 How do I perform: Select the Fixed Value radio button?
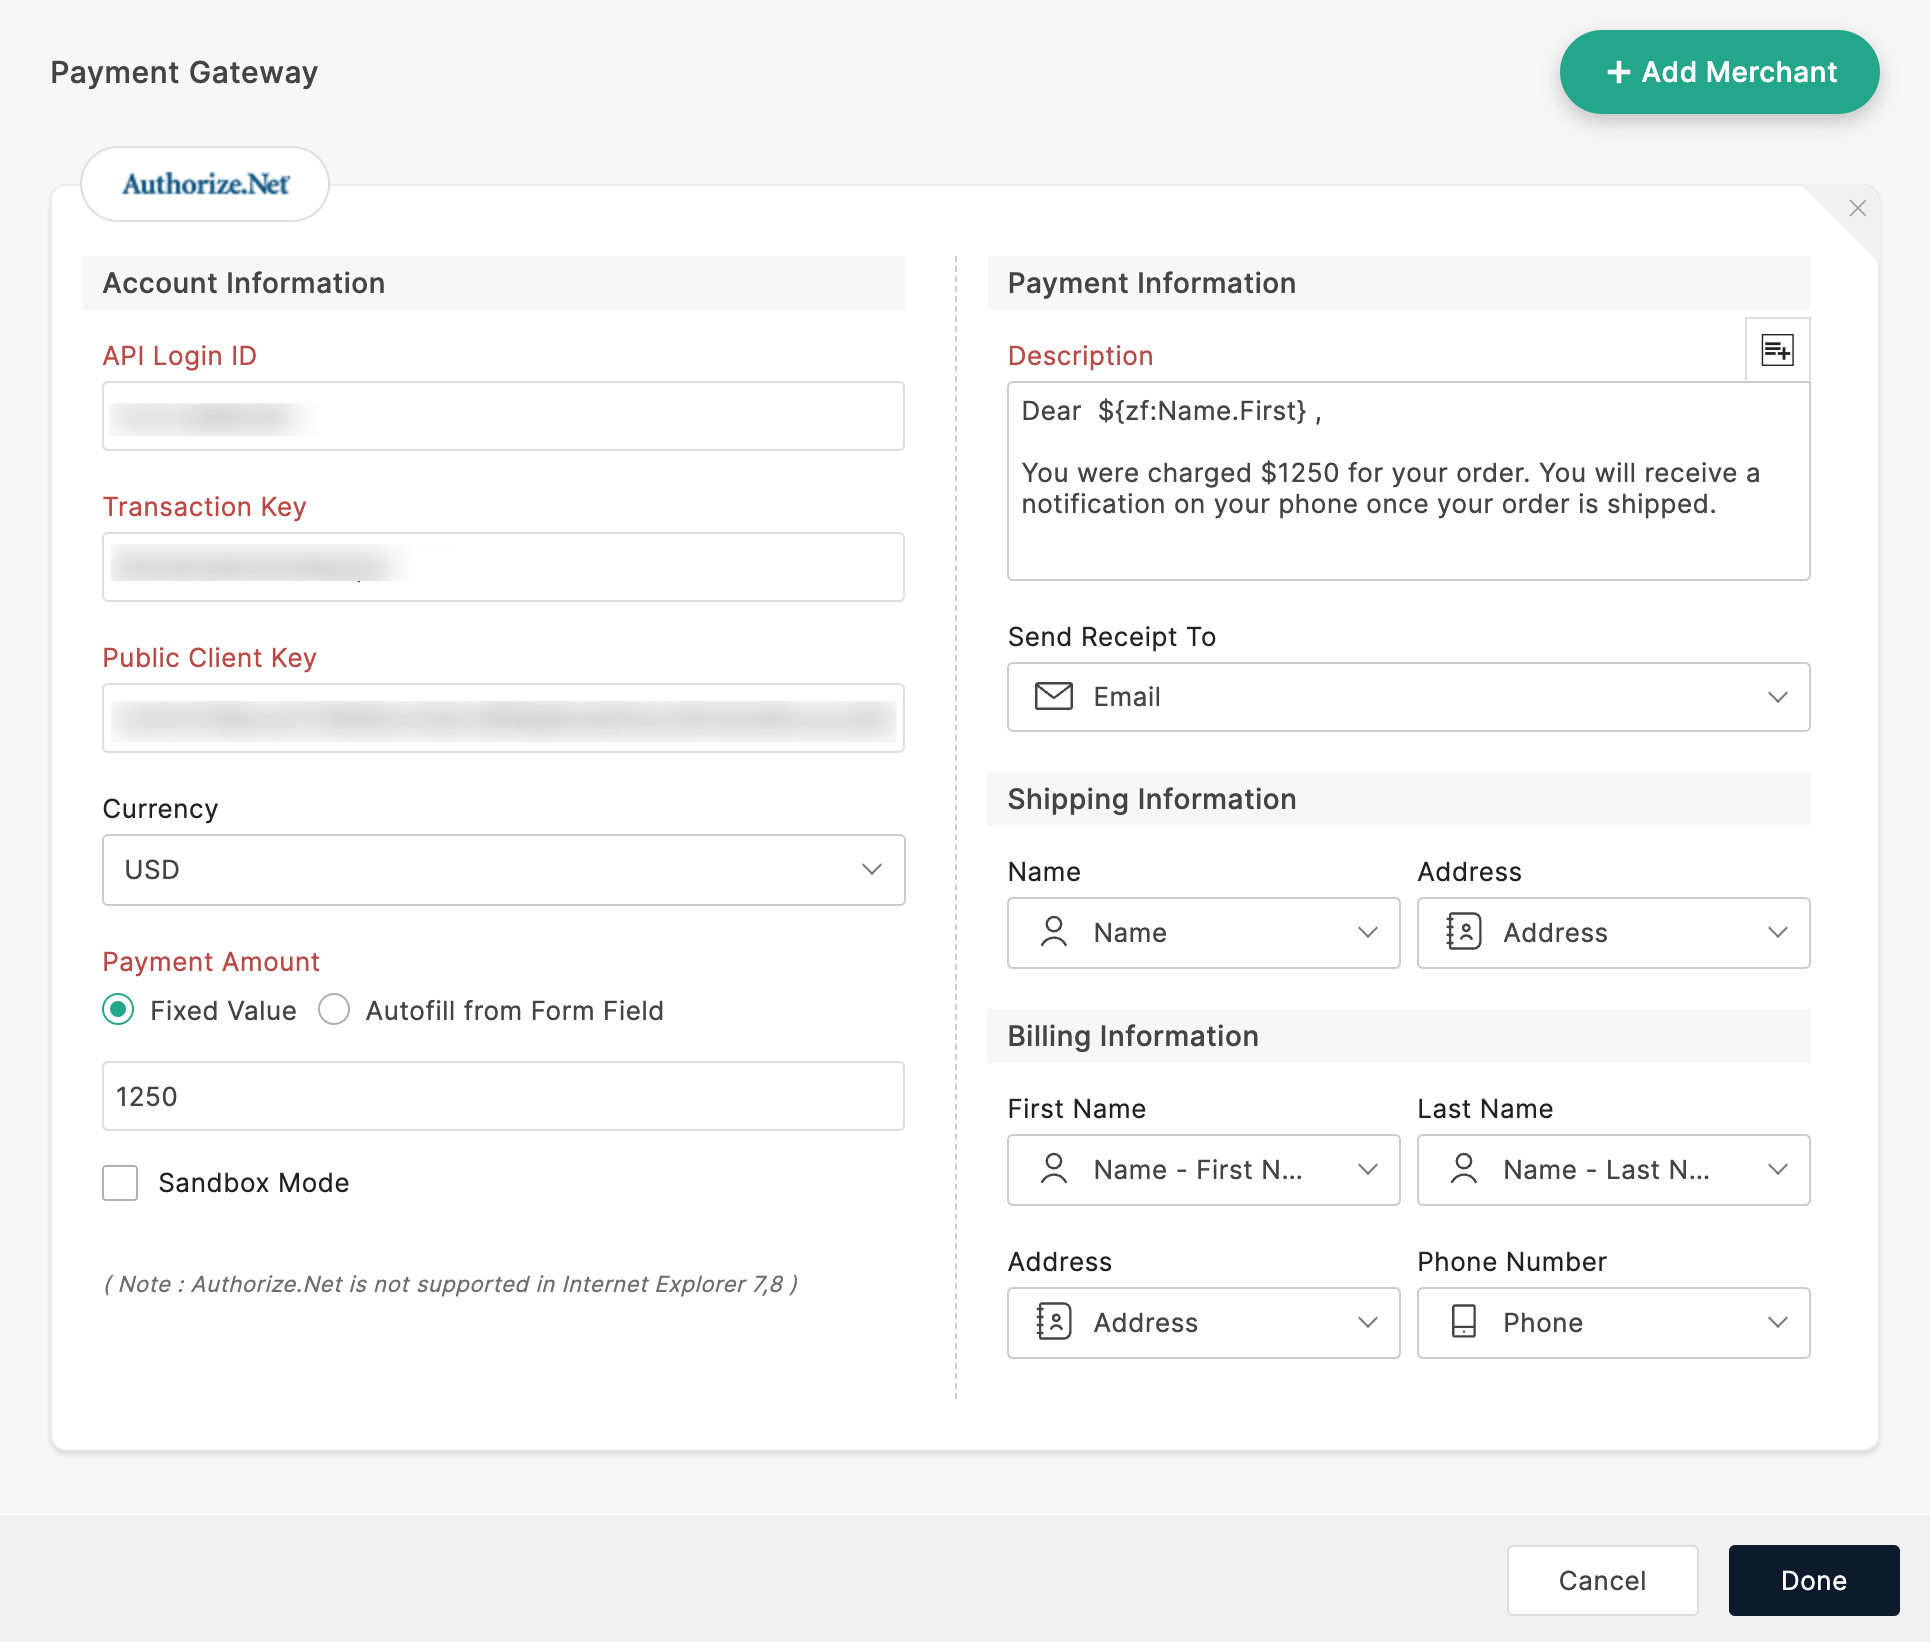point(118,1010)
